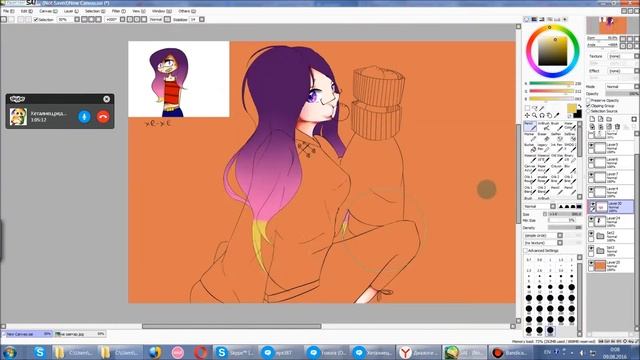Open the Canvas menu
Viewport: 640px width, 360px height.
point(49,11)
